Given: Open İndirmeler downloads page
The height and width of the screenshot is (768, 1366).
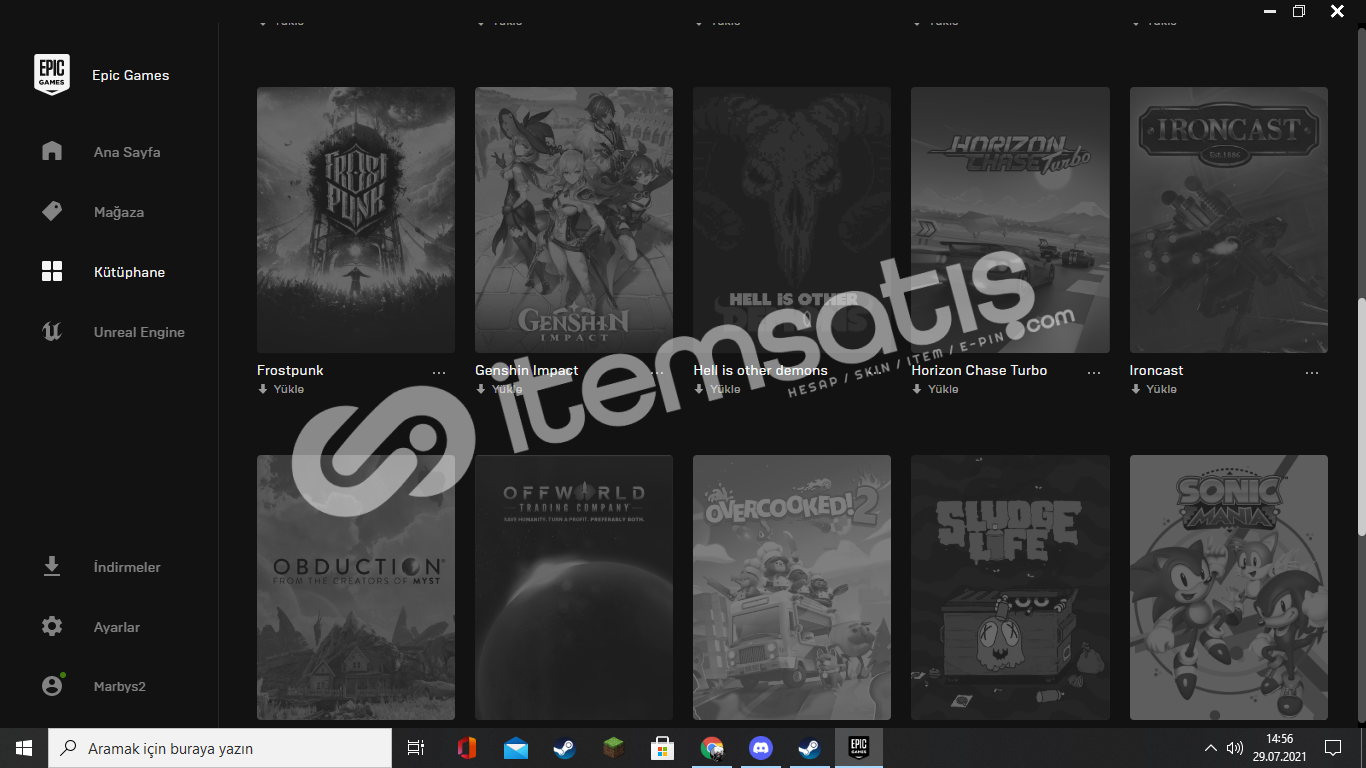Looking at the screenshot, I should click(x=127, y=567).
